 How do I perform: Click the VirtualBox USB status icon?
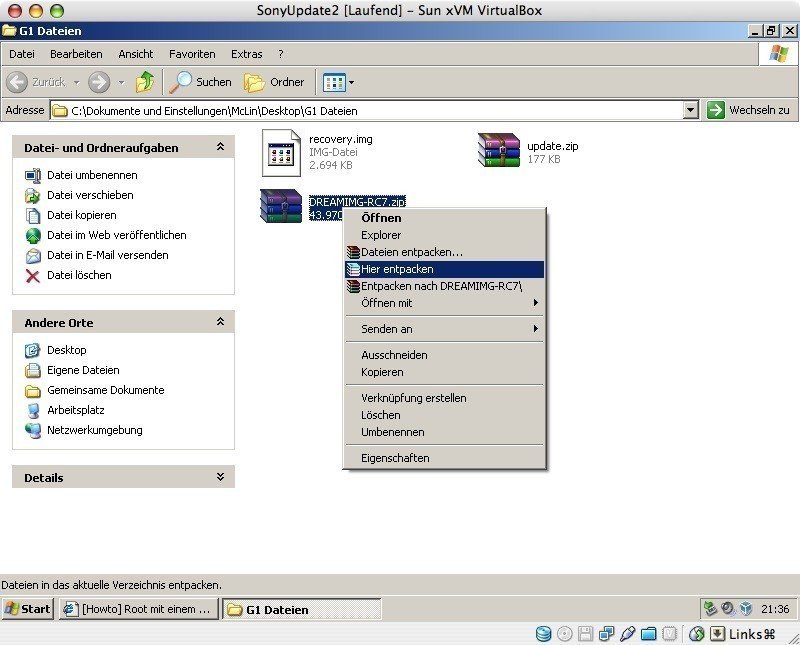(627, 634)
